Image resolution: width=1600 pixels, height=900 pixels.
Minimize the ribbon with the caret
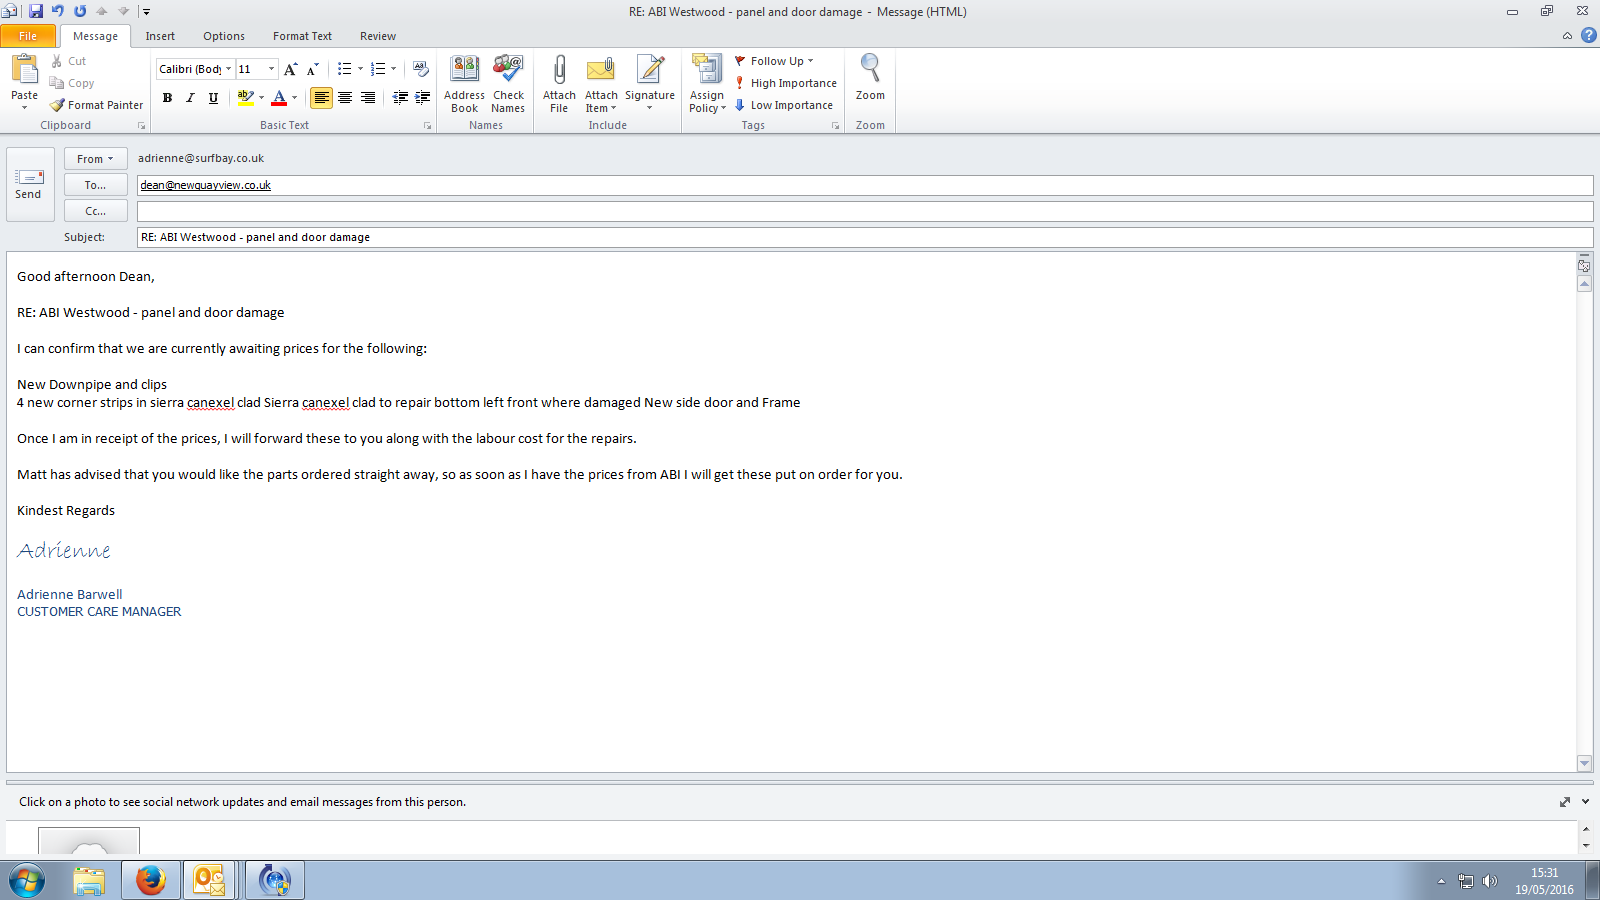tap(1567, 36)
